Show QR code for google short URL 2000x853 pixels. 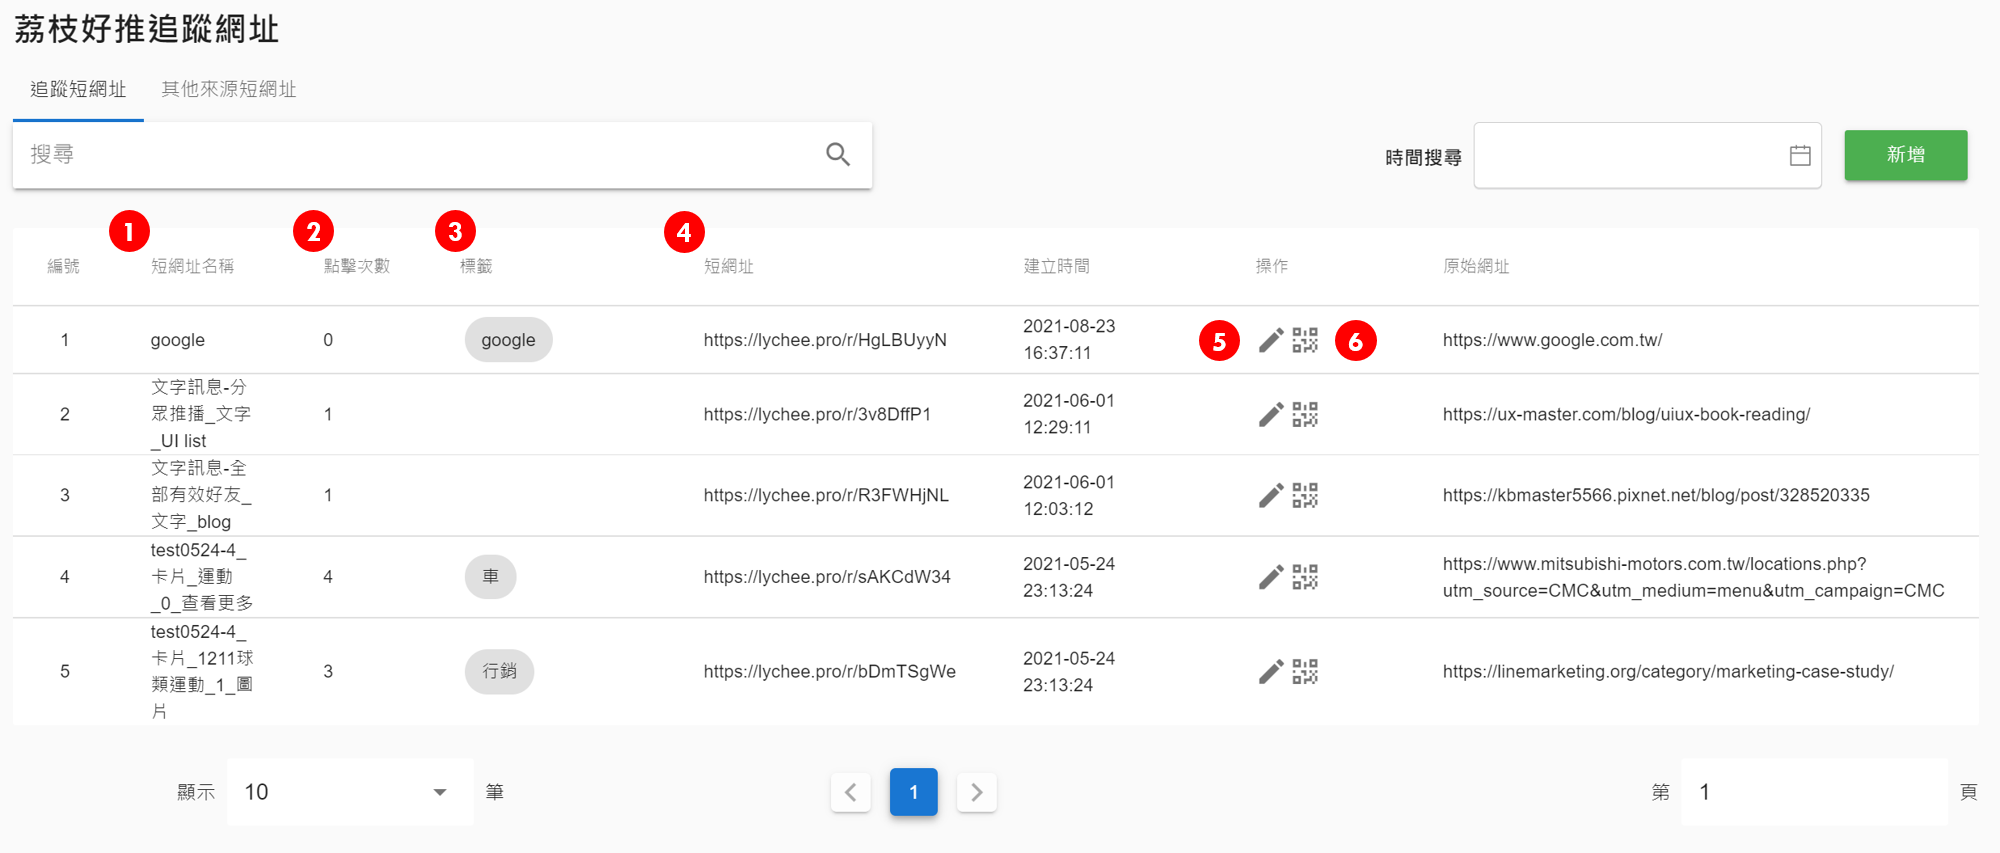click(1305, 340)
